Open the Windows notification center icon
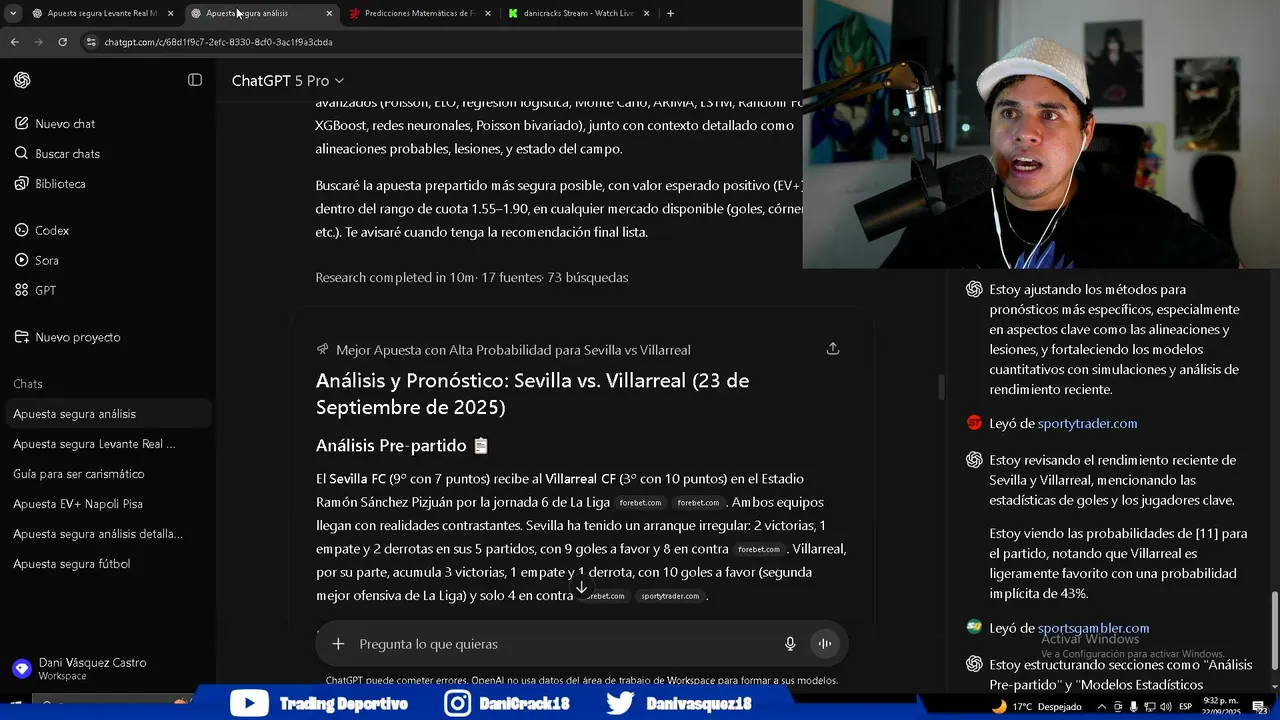The width and height of the screenshot is (1280, 720). pyautogui.click(x=1262, y=706)
